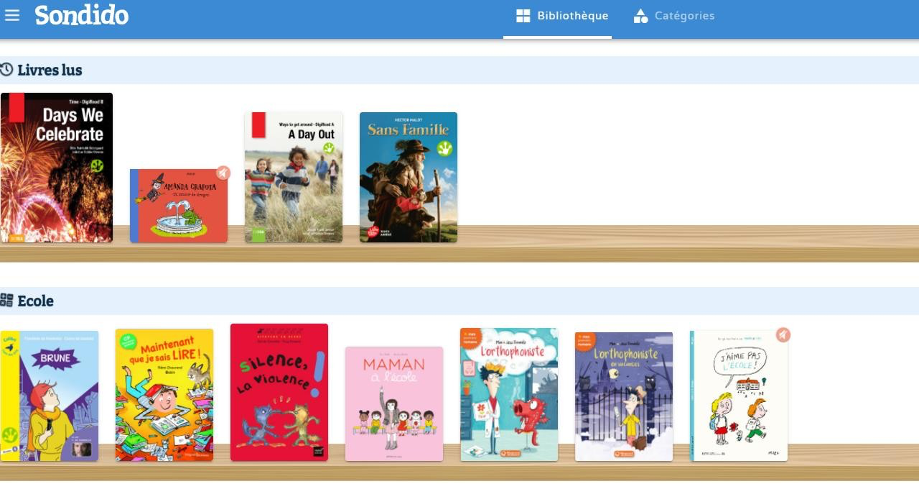Click the Livres lus section heading

(x=50, y=70)
